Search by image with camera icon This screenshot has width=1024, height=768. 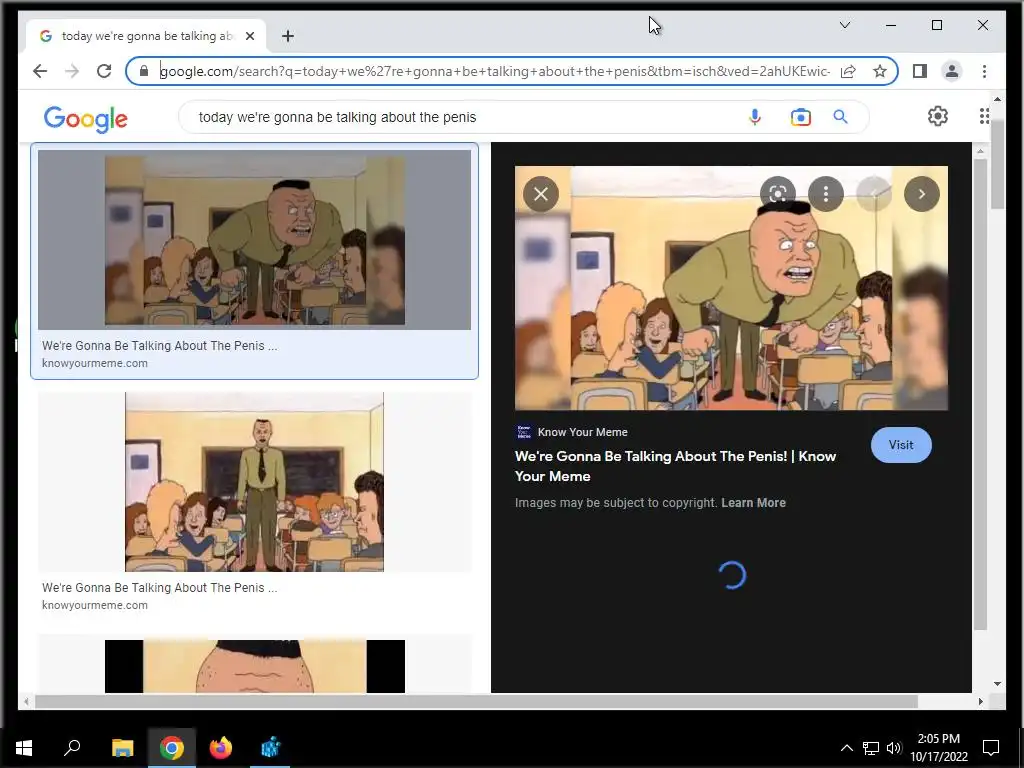coord(800,117)
